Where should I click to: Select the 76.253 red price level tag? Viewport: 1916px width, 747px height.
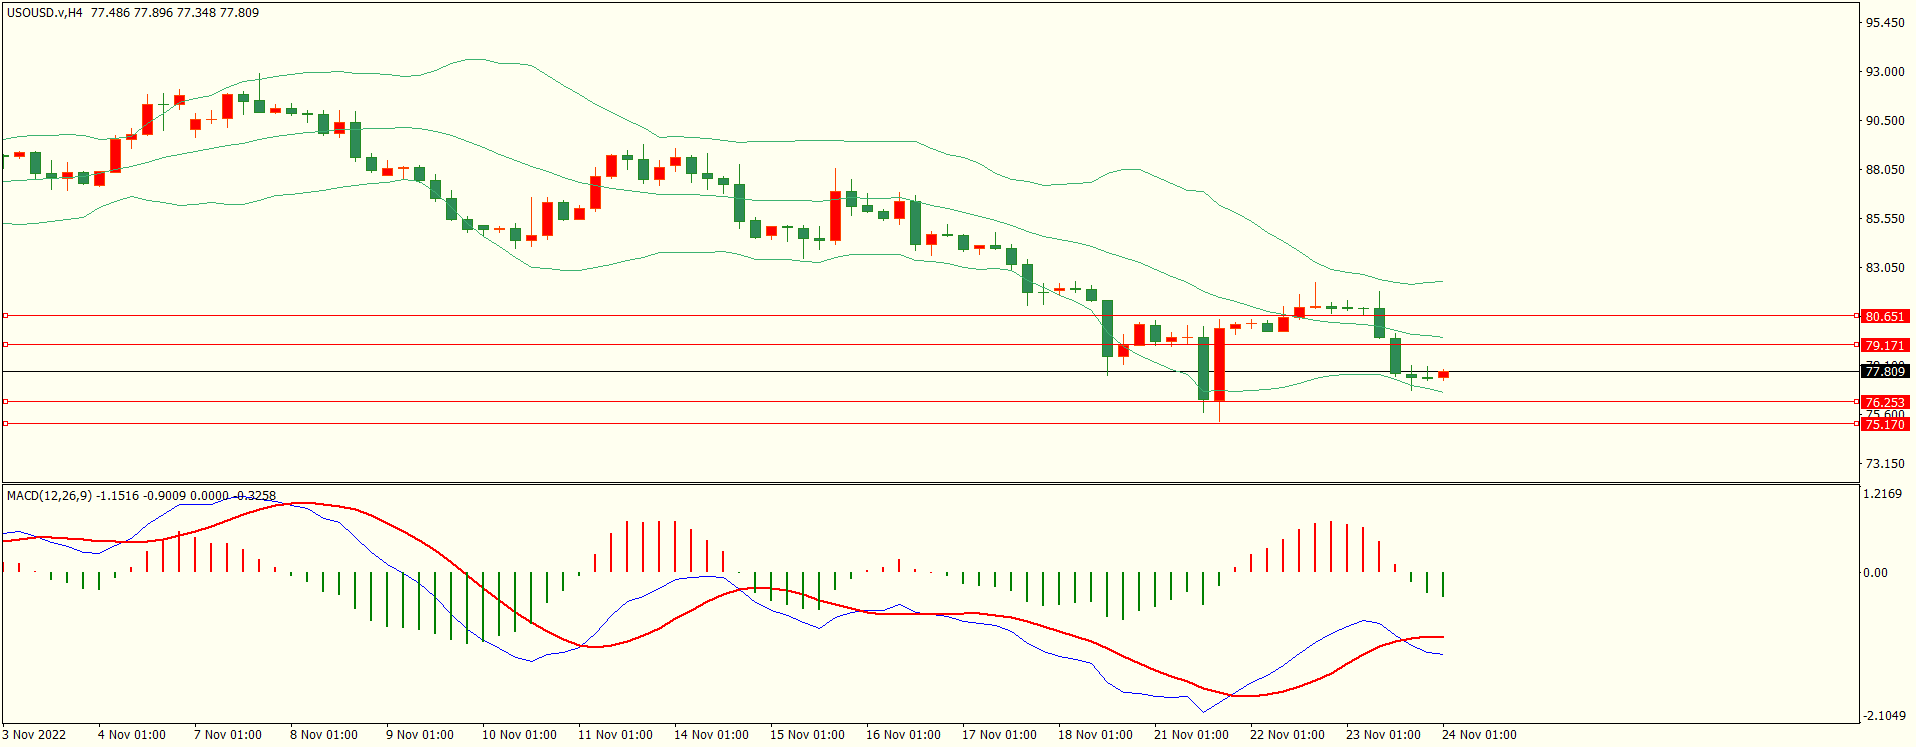coord(1884,402)
